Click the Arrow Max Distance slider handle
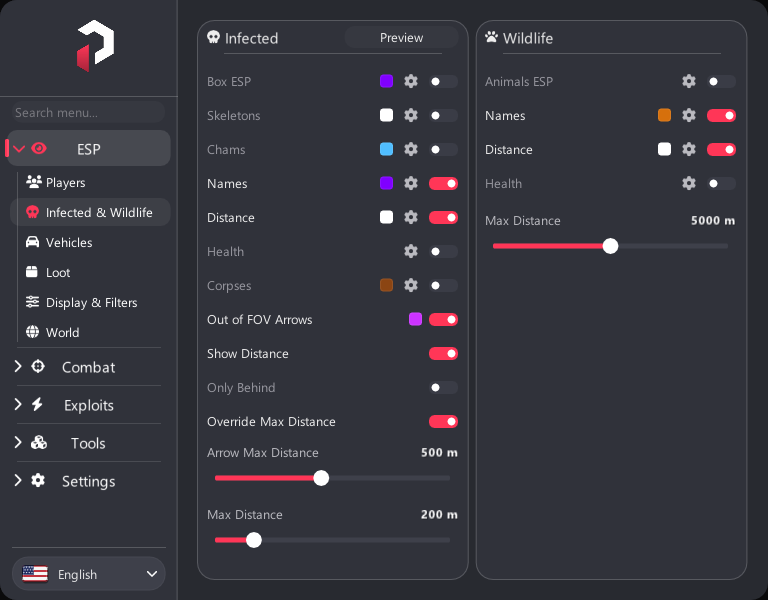The height and width of the screenshot is (600, 768). pyautogui.click(x=321, y=478)
